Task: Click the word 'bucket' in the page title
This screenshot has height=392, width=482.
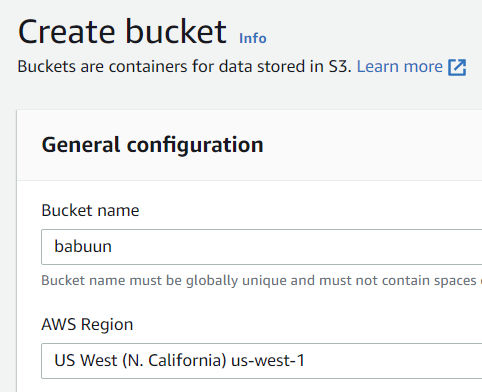Action: pos(176,32)
